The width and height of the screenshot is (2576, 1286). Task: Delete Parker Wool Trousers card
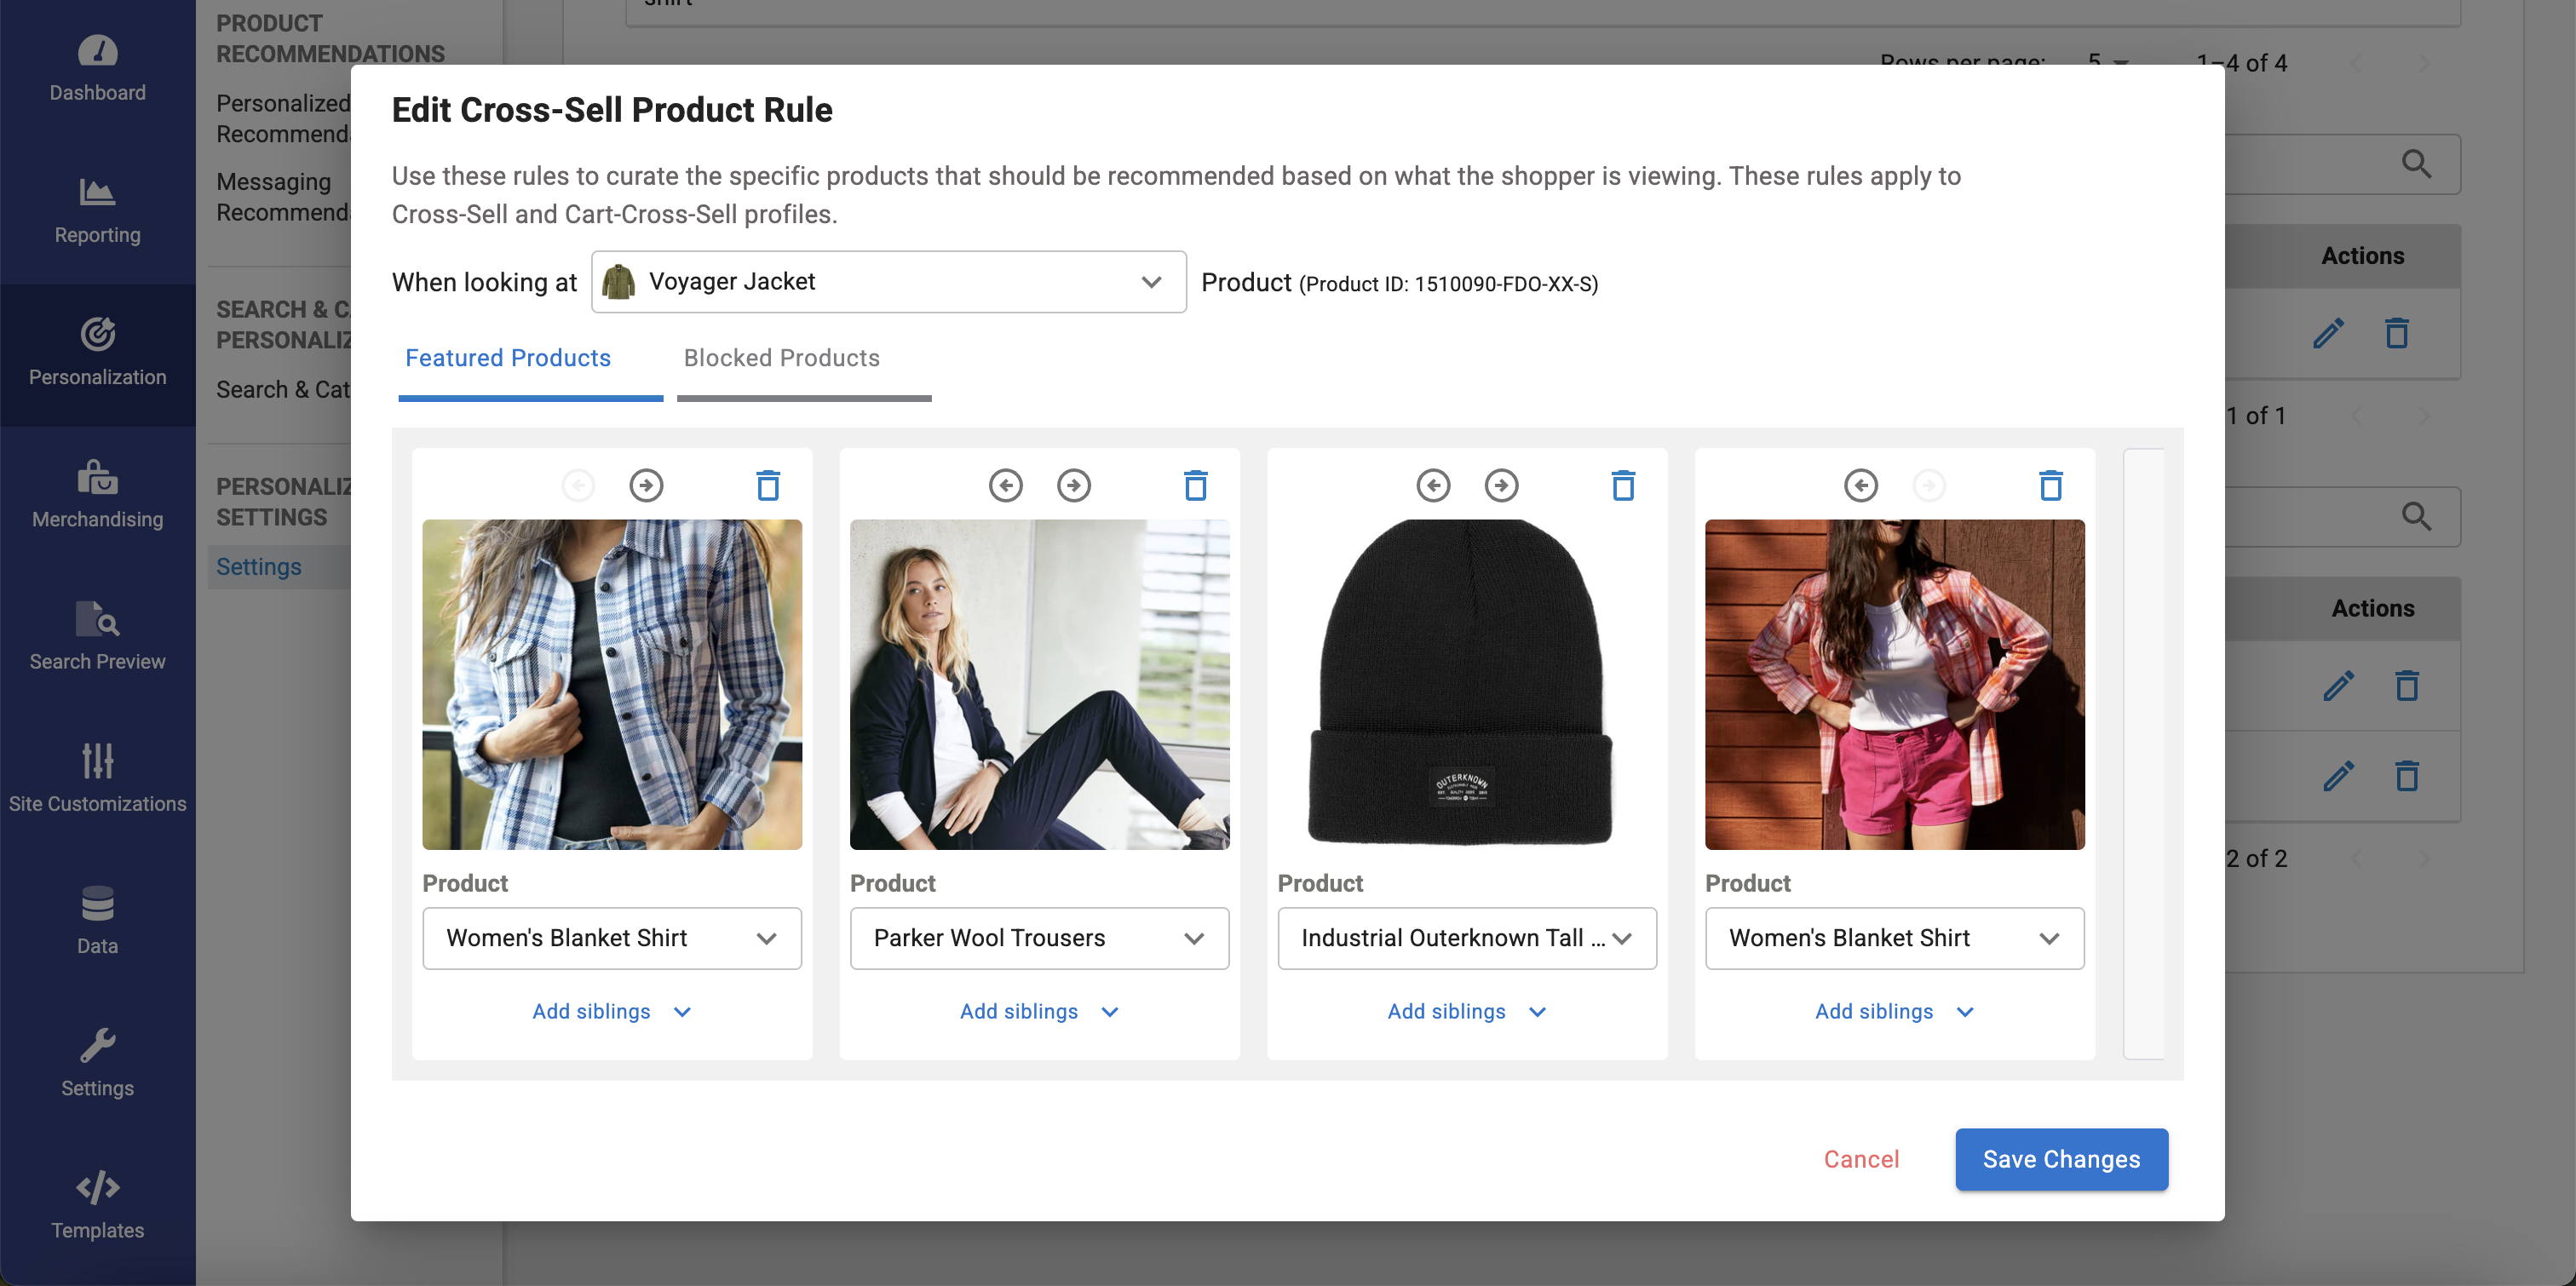pos(1196,486)
